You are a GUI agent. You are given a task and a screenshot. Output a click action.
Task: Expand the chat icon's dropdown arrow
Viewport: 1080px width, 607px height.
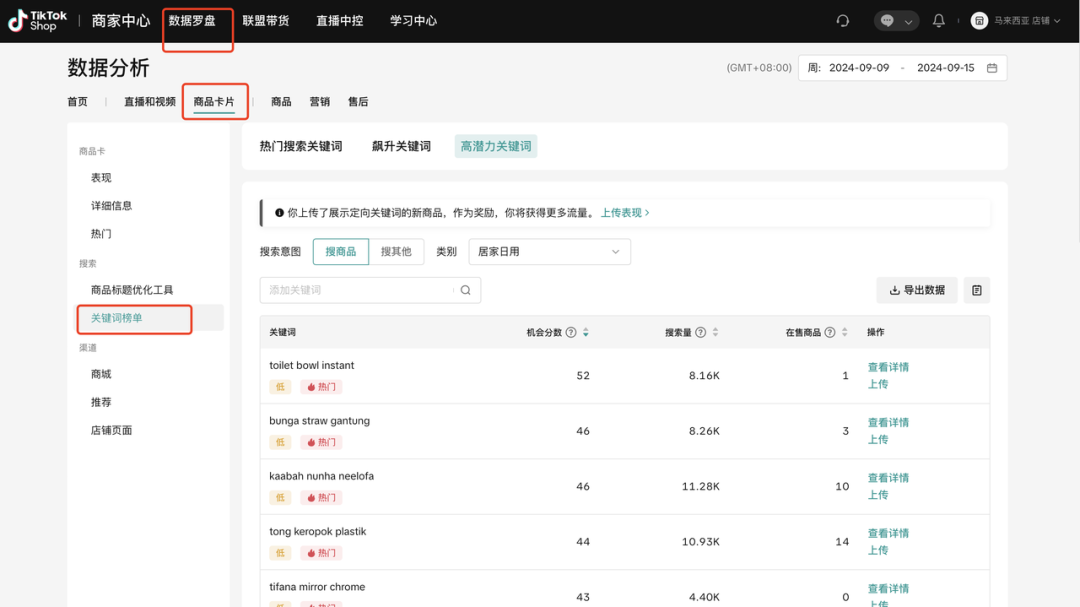pyautogui.click(x=908, y=20)
